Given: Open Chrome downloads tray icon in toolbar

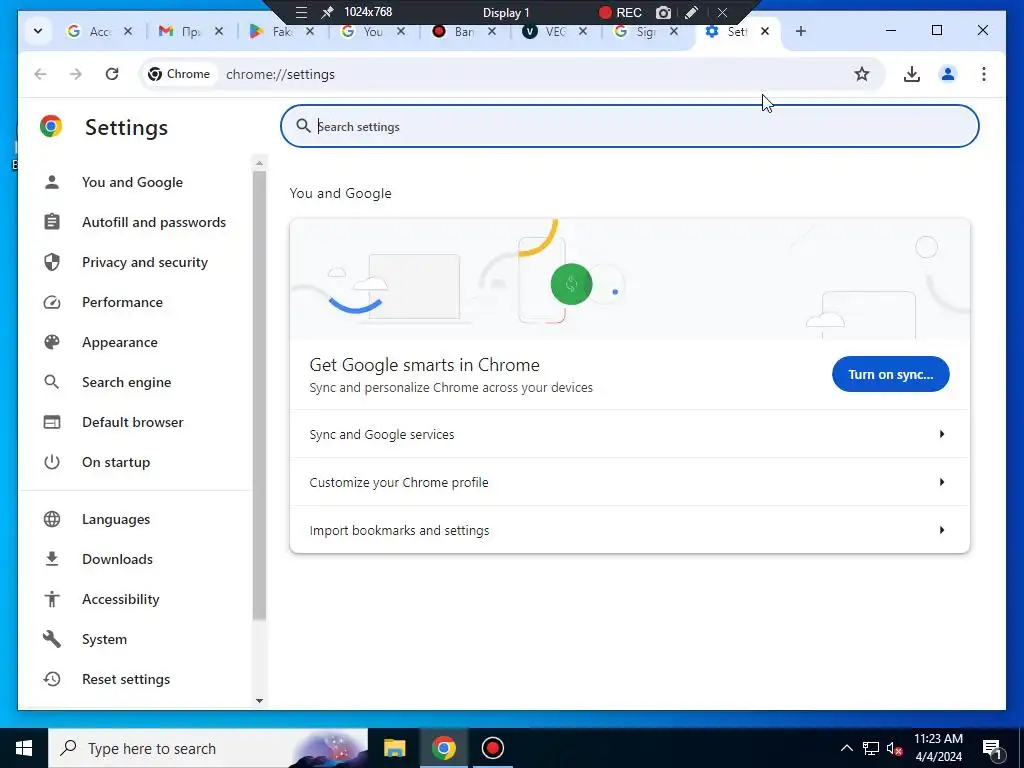Looking at the screenshot, I should point(912,74).
